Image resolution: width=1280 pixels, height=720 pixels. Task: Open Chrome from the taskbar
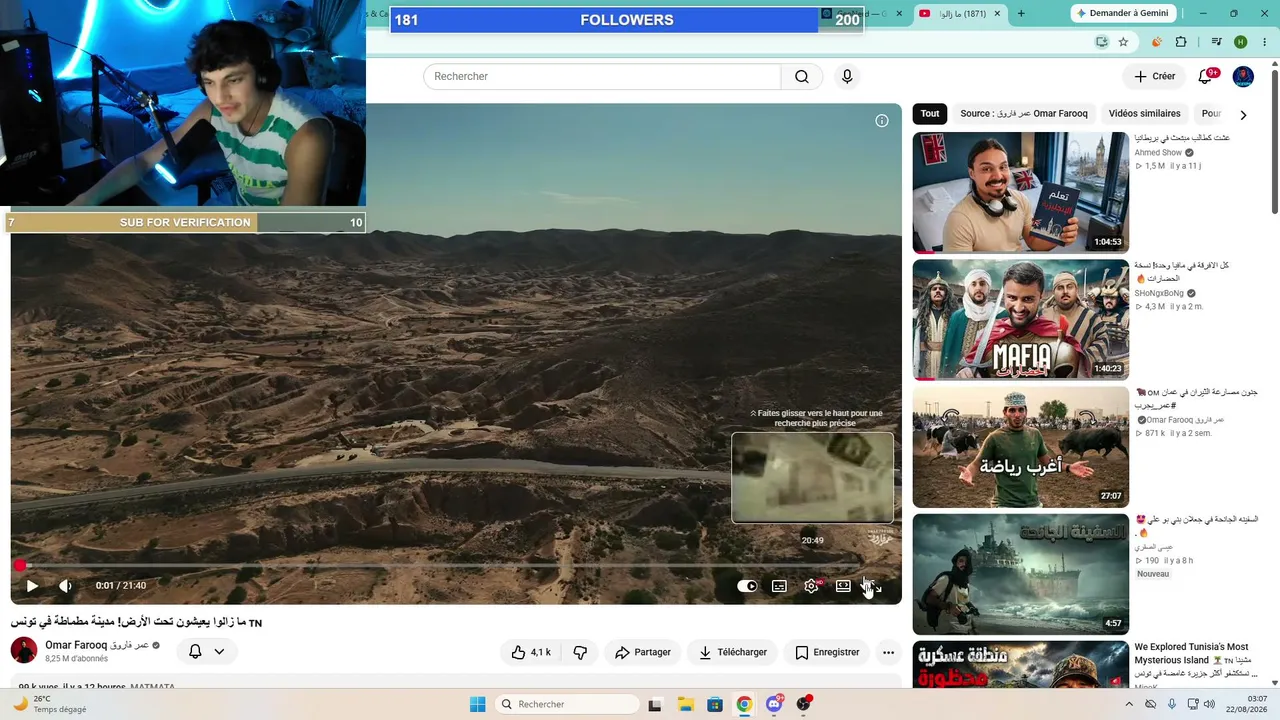pos(744,704)
